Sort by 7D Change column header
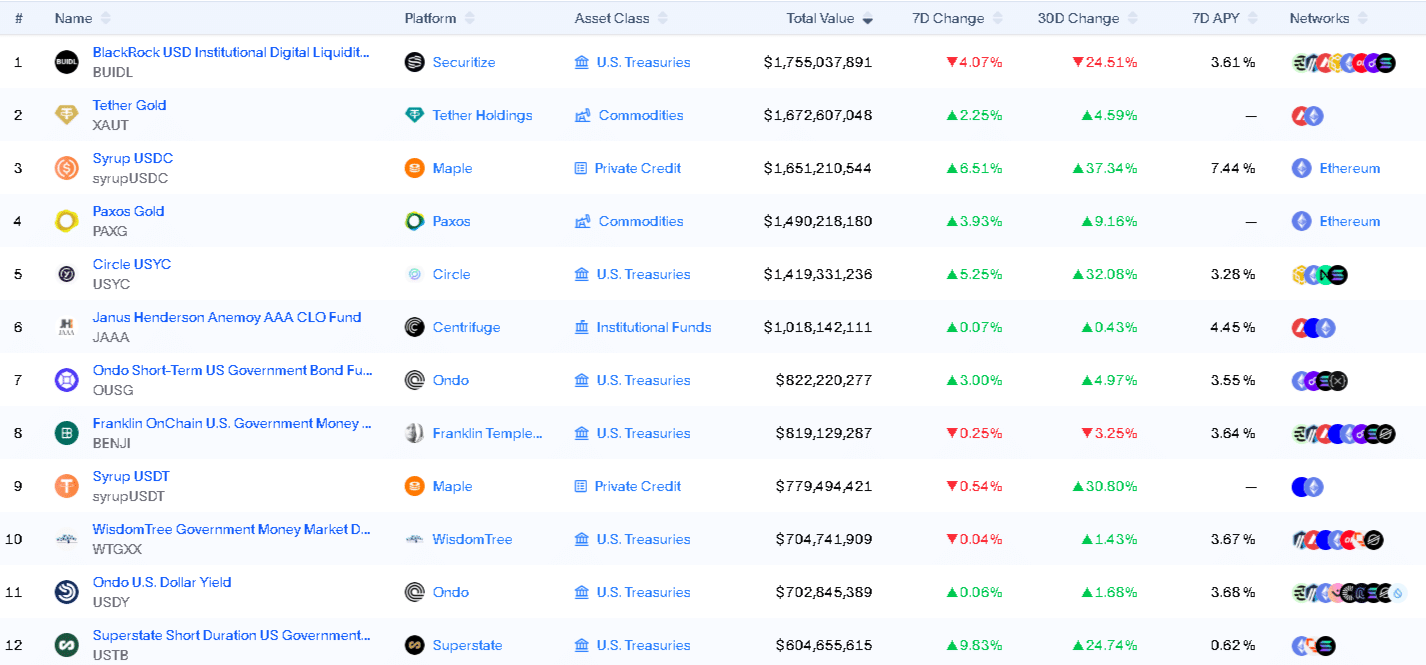Image resolution: width=1426 pixels, height=665 pixels. point(948,18)
